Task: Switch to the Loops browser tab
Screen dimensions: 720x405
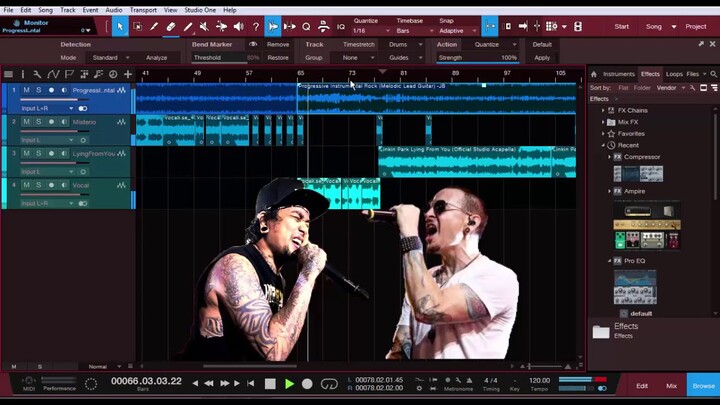Action: click(x=675, y=74)
